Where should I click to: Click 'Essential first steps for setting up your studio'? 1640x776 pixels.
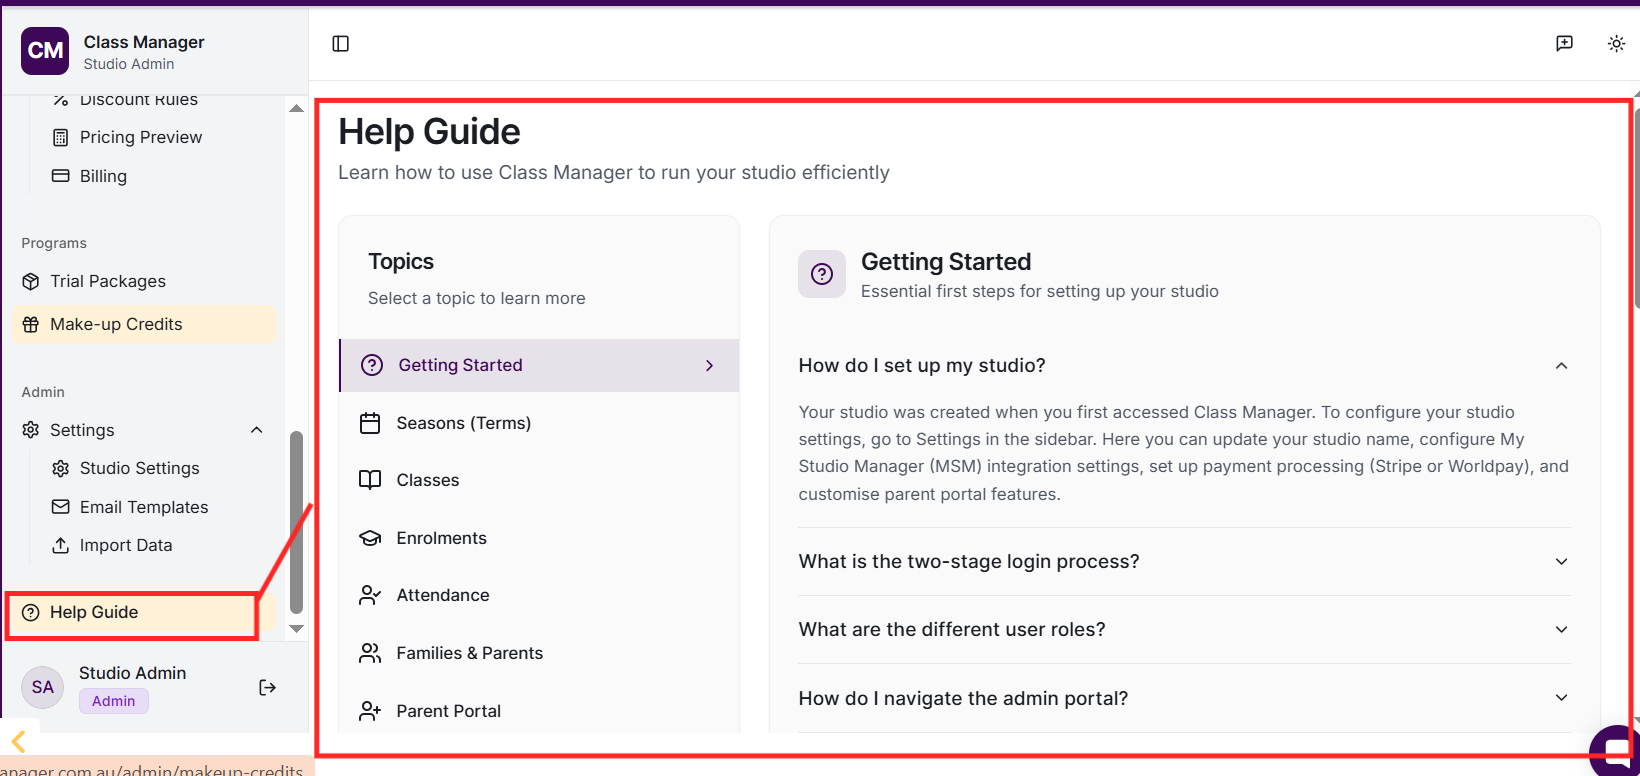1040,292
